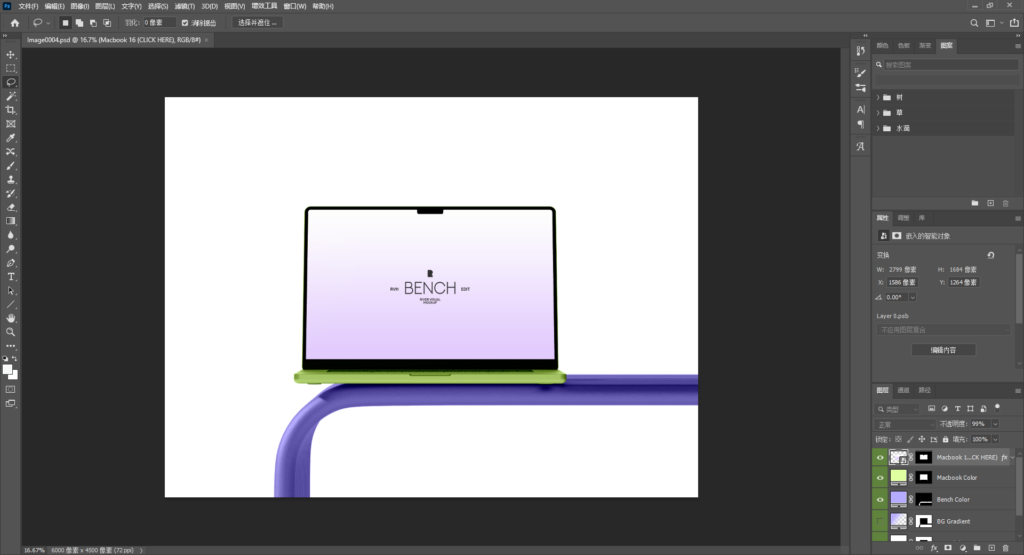
Task: Expand the 草 pattern folder
Action: click(x=878, y=113)
